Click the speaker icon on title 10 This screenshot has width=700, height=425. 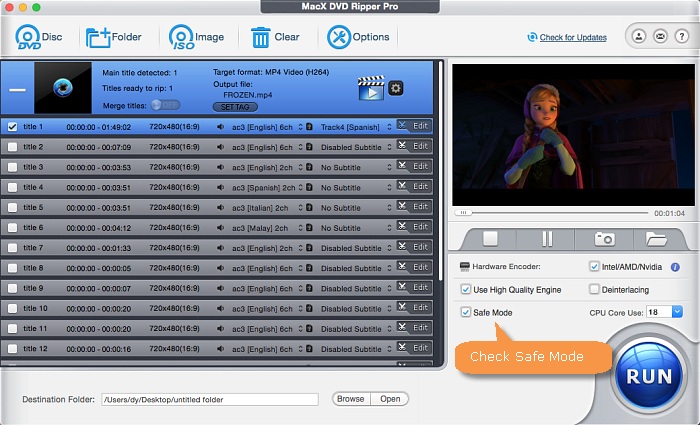[221, 308]
